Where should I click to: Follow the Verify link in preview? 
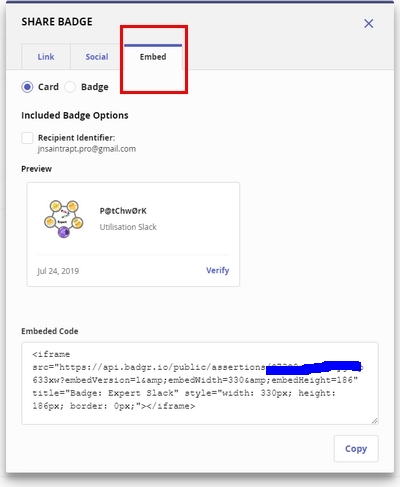coord(217,270)
